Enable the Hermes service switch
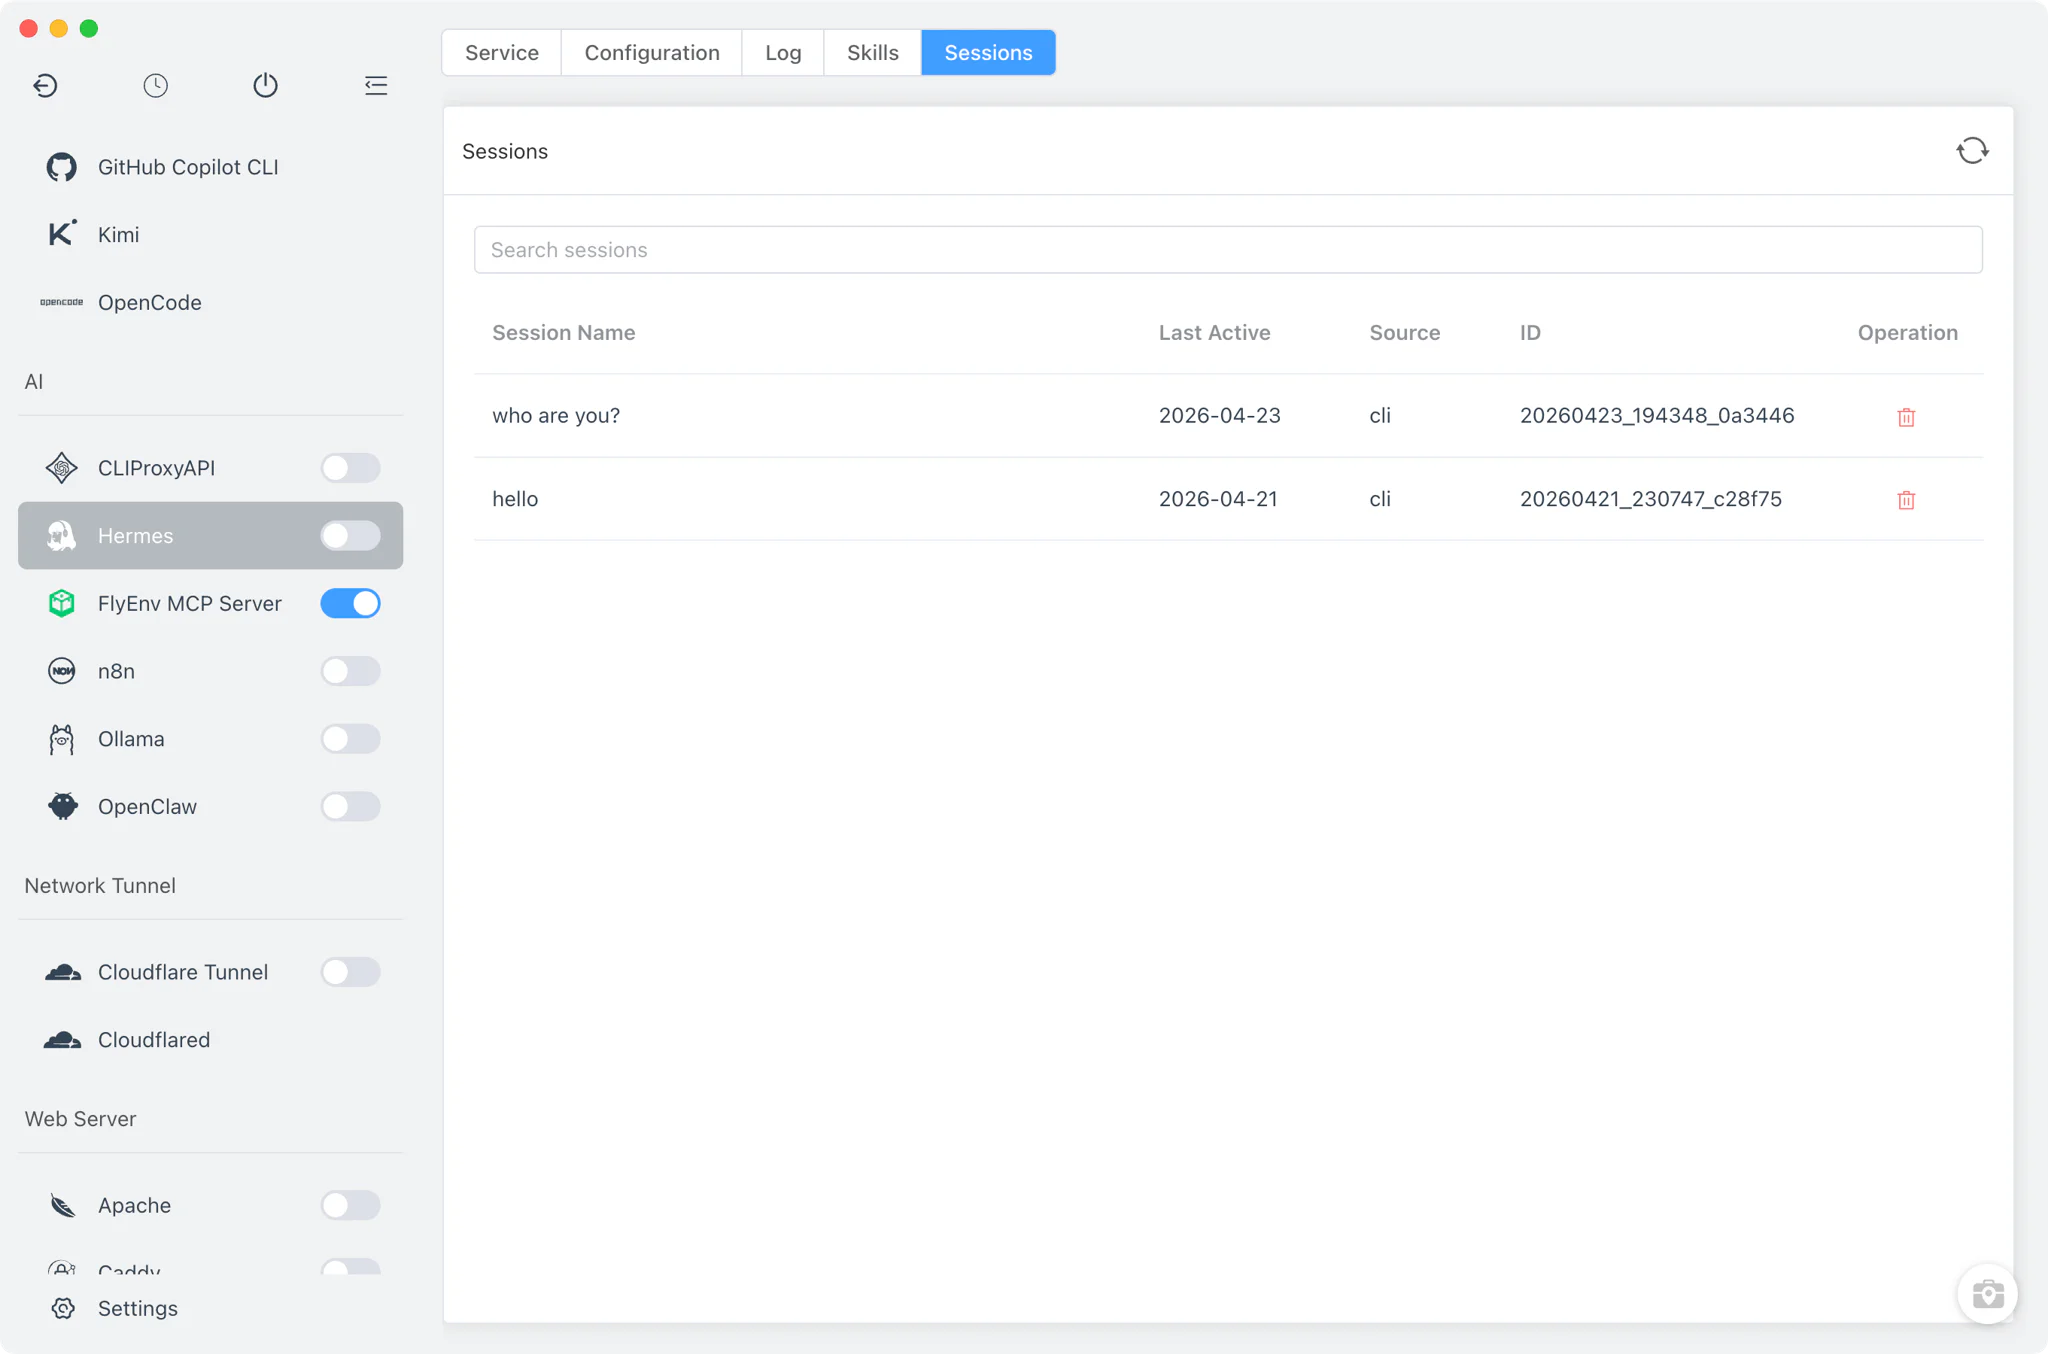Viewport: 2048px width, 1354px height. tap(350, 536)
